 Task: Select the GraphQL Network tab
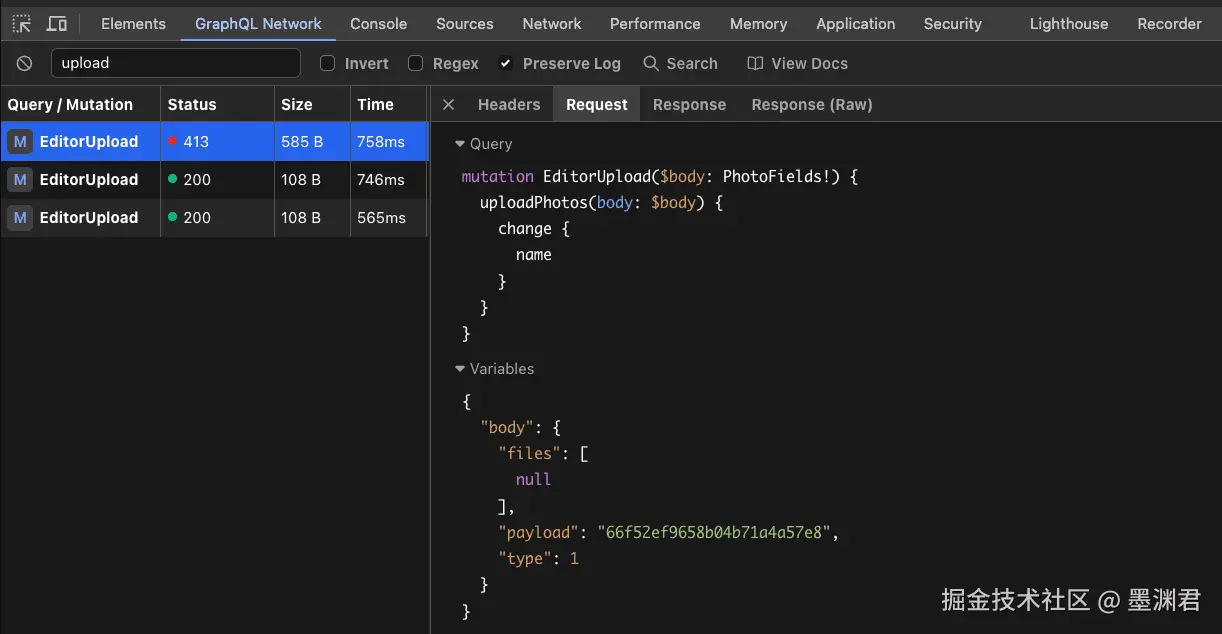[x=258, y=24]
